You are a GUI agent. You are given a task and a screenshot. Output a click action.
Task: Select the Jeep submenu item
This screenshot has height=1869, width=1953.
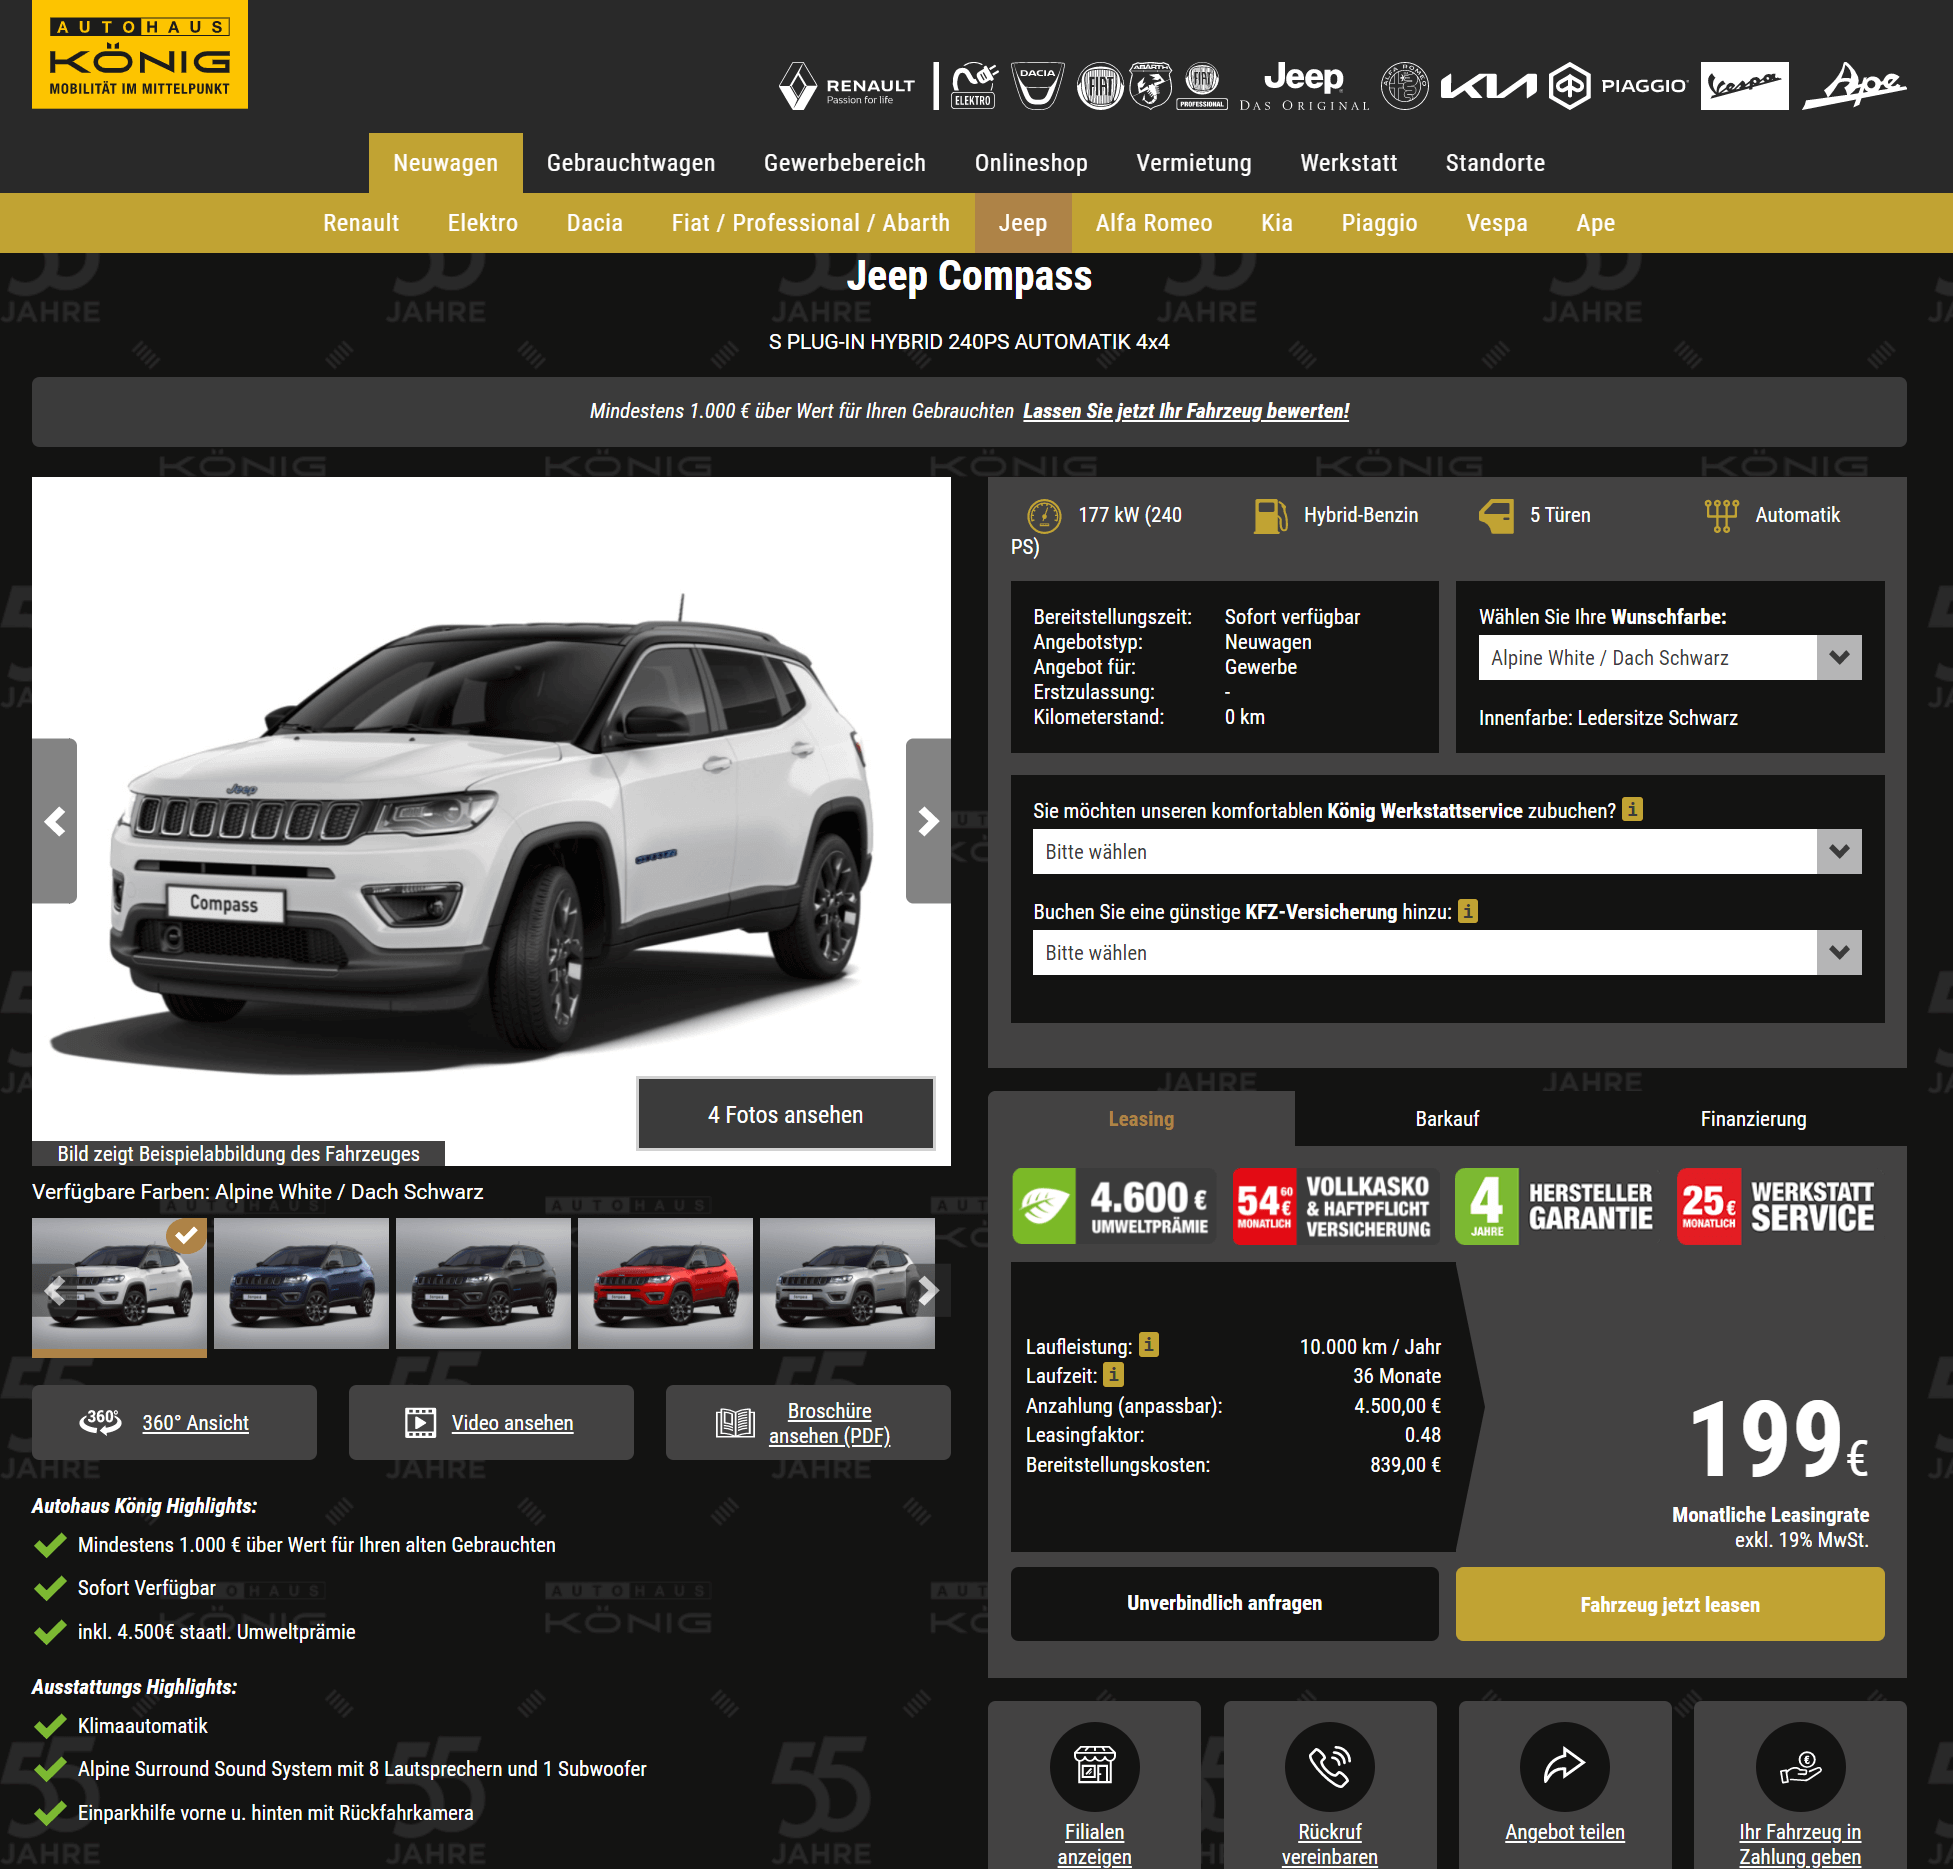click(1023, 223)
